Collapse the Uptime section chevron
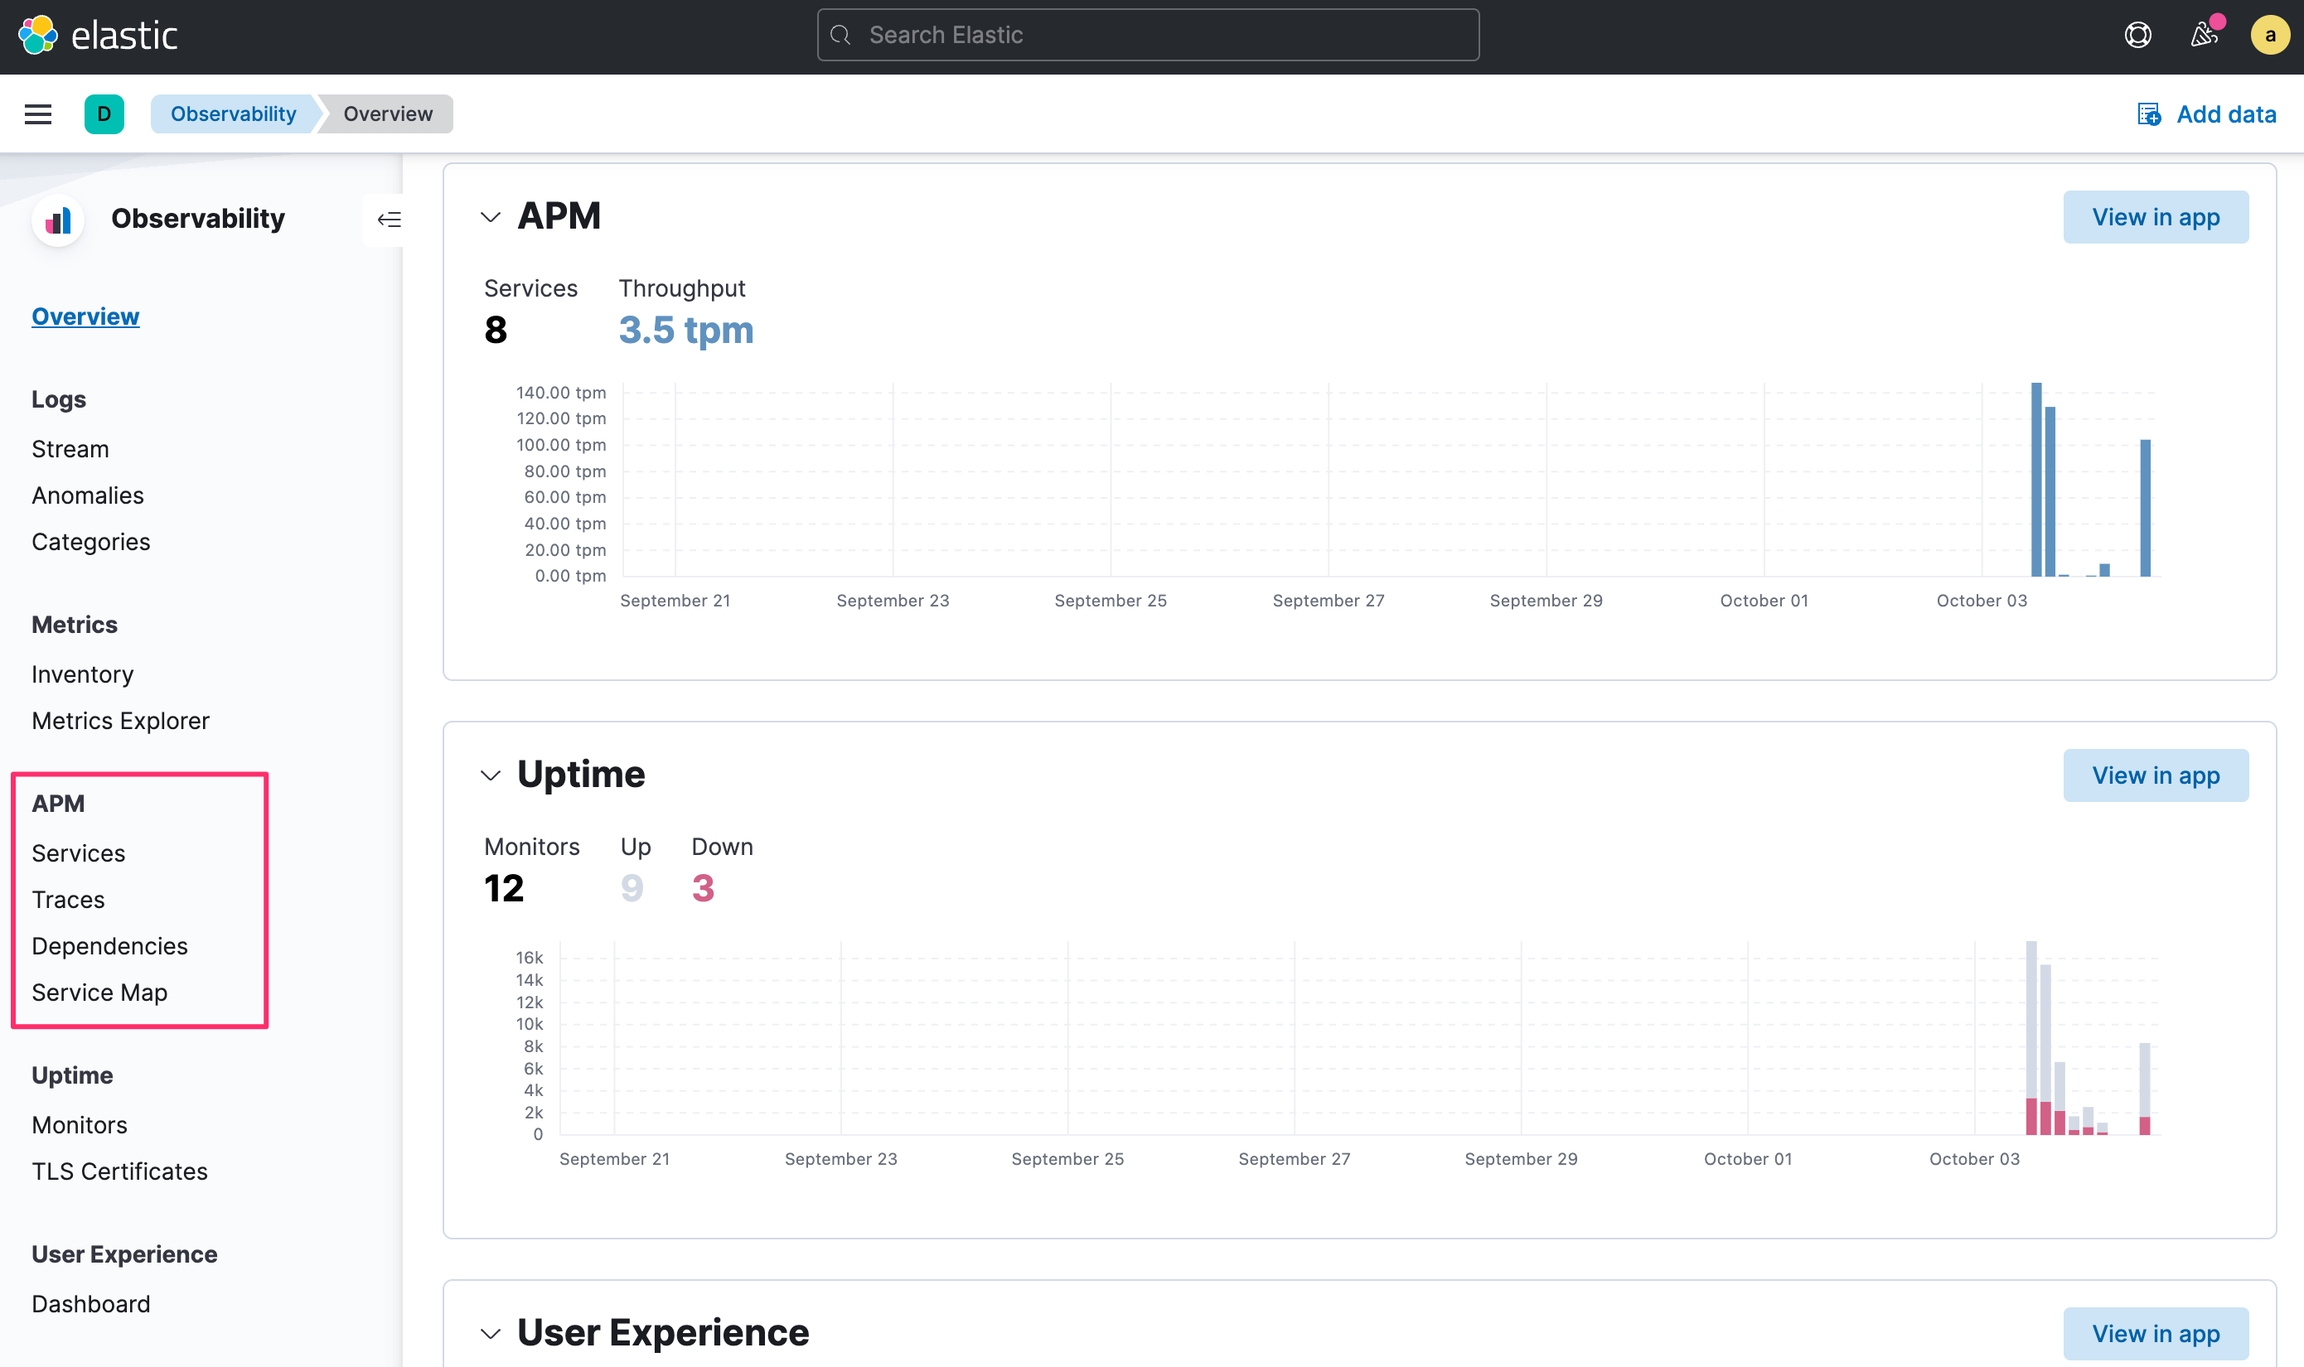Viewport: 2304px width, 1367px height. pos(490,775)
